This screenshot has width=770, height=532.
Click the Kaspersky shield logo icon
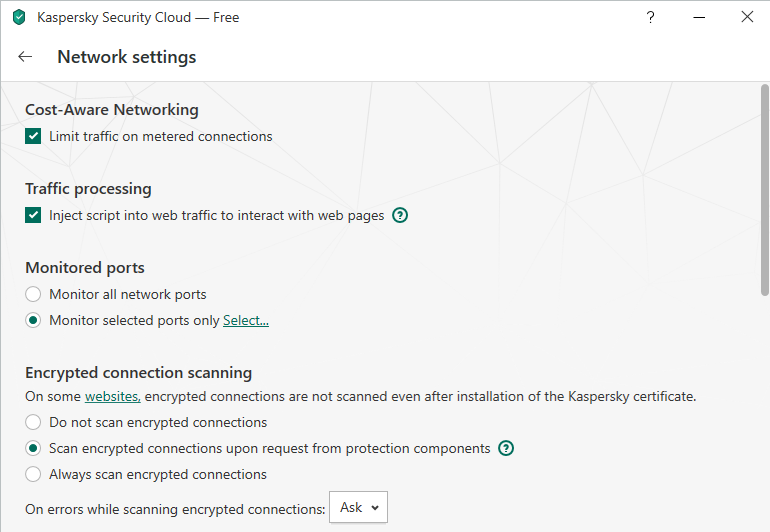(19, 17)
